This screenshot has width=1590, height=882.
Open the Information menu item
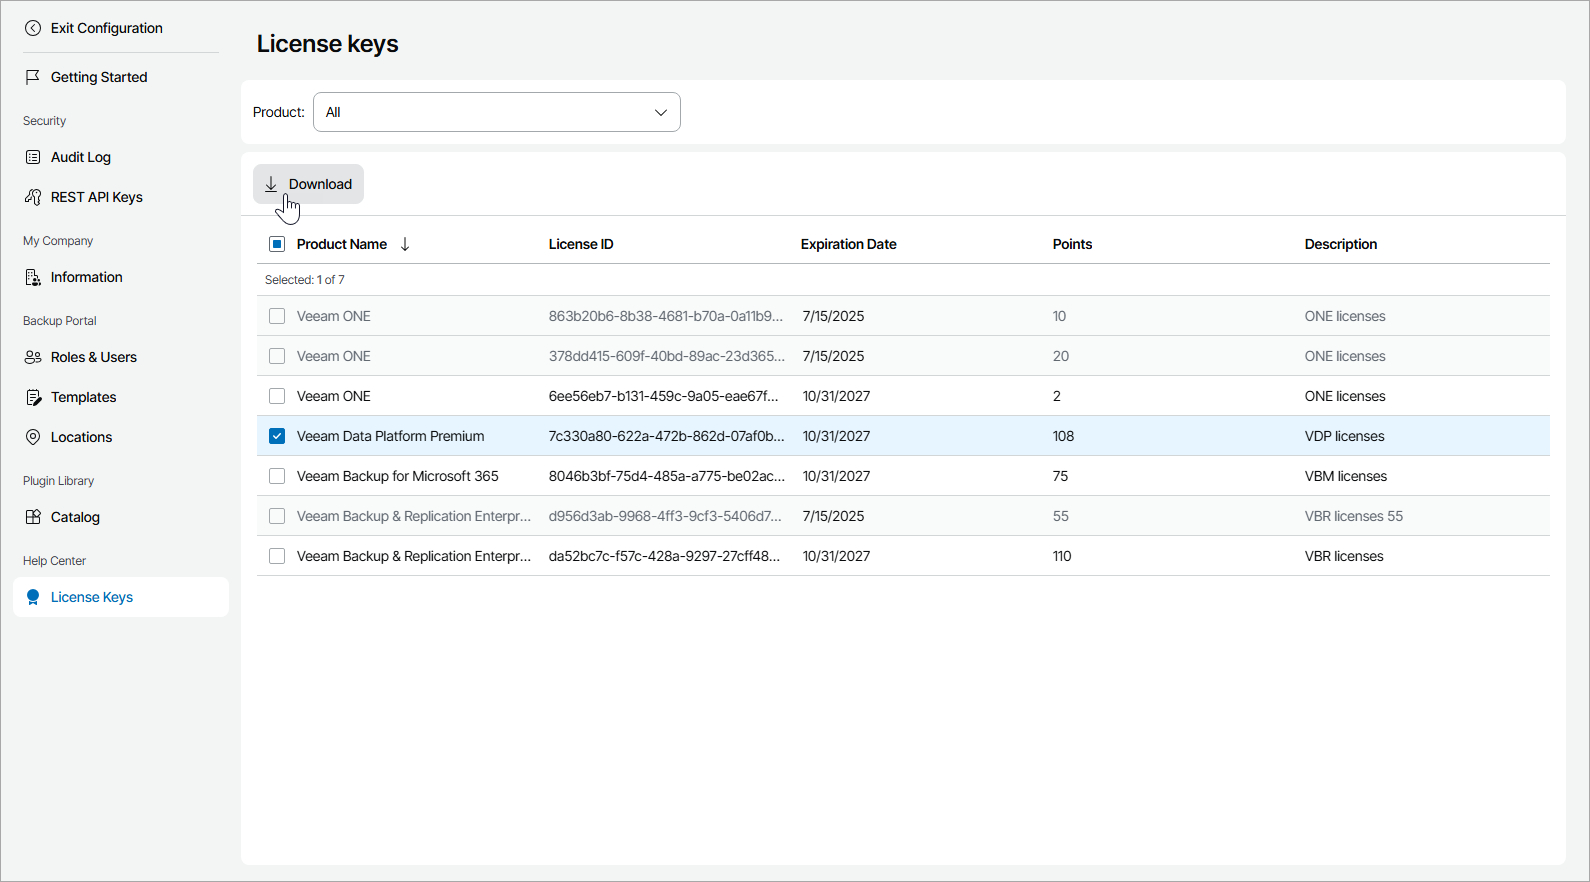pos(86,277)
